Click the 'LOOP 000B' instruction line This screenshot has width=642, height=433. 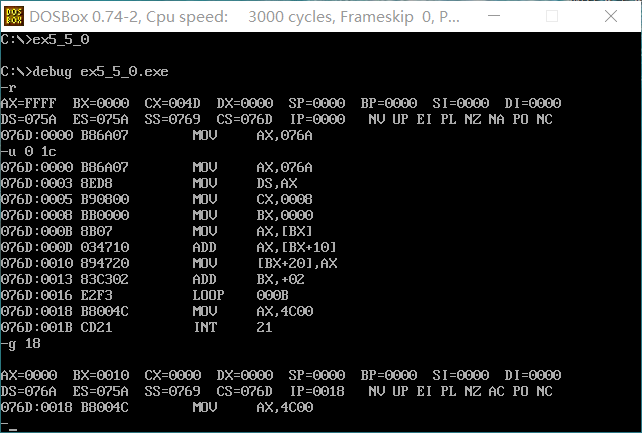pyautogui.click(x=145, y=295)
